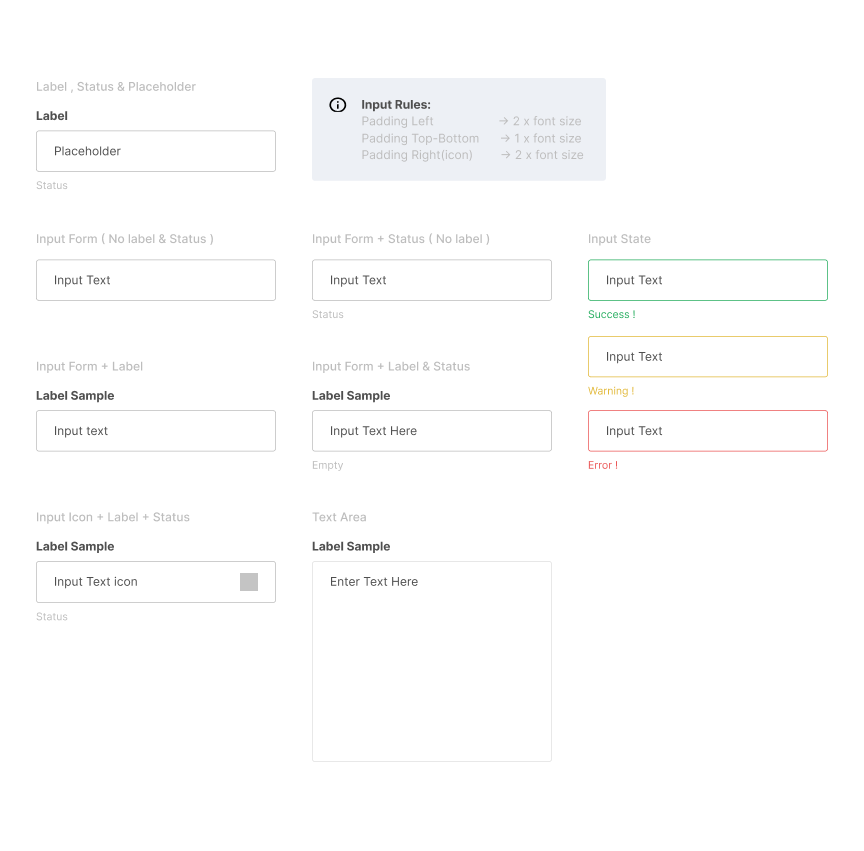Click inside the 'Enter Text Here' text area
Image resolution: width=864 pixels, height=851 pixels.
pyautogui.click(x=432, y=661)
